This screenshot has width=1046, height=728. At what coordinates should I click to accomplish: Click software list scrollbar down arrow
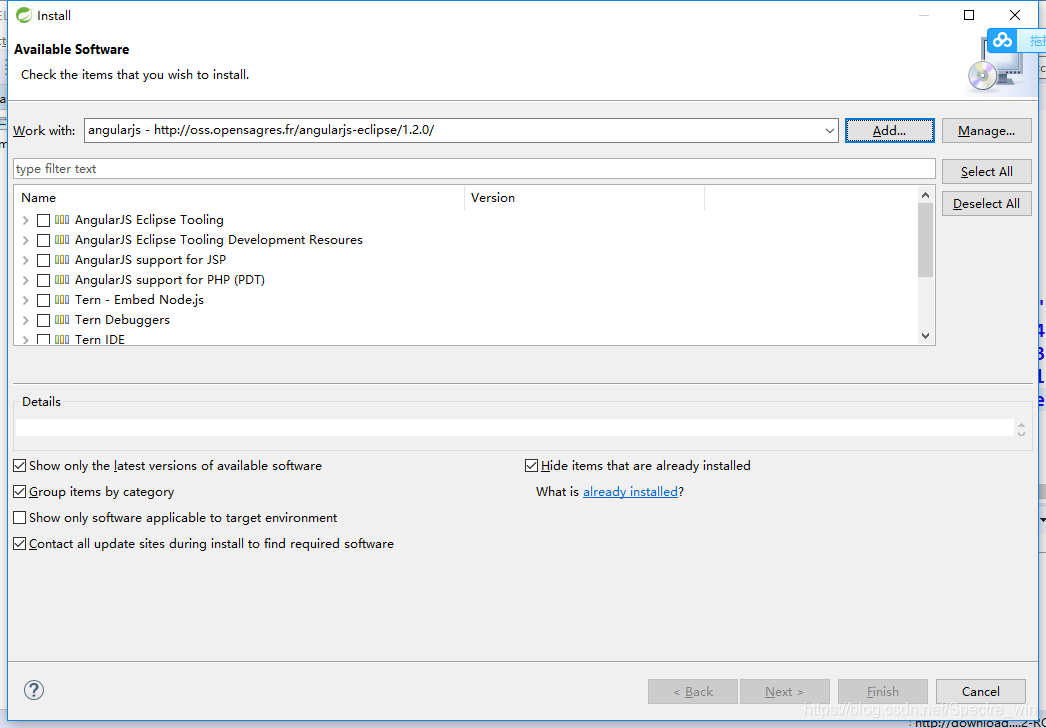[925, 336]
